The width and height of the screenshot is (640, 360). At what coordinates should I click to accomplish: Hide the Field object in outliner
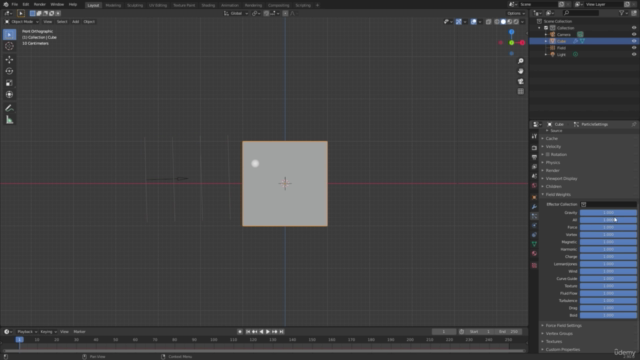click(x=633, y=48)
